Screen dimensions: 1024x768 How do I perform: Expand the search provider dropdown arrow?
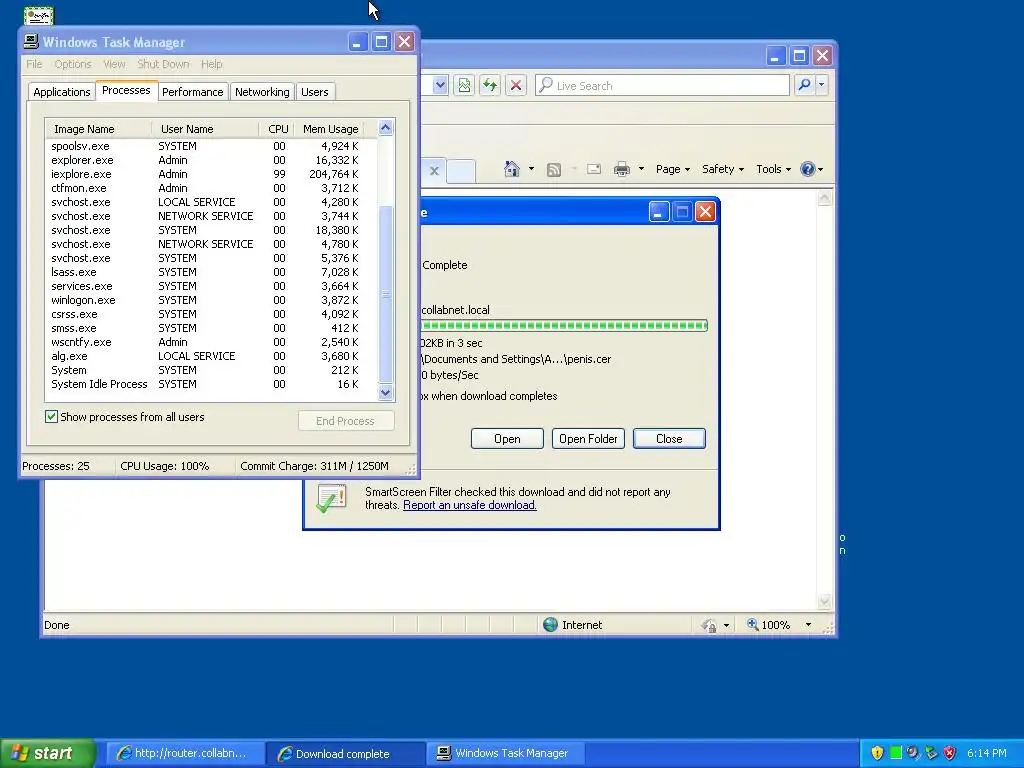822,85
